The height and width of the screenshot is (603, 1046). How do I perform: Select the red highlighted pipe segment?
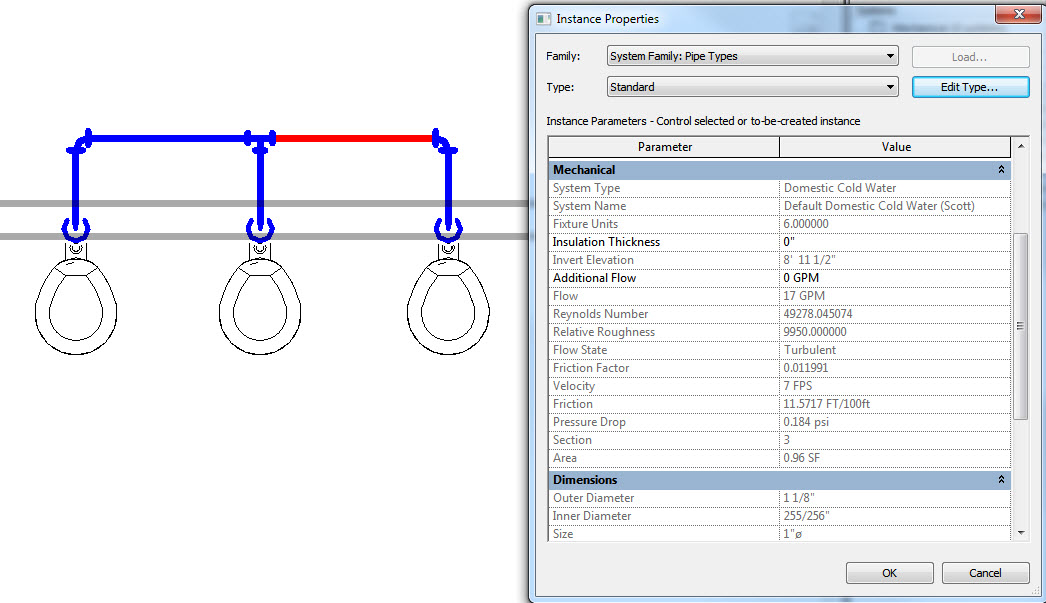pos(354,139)
